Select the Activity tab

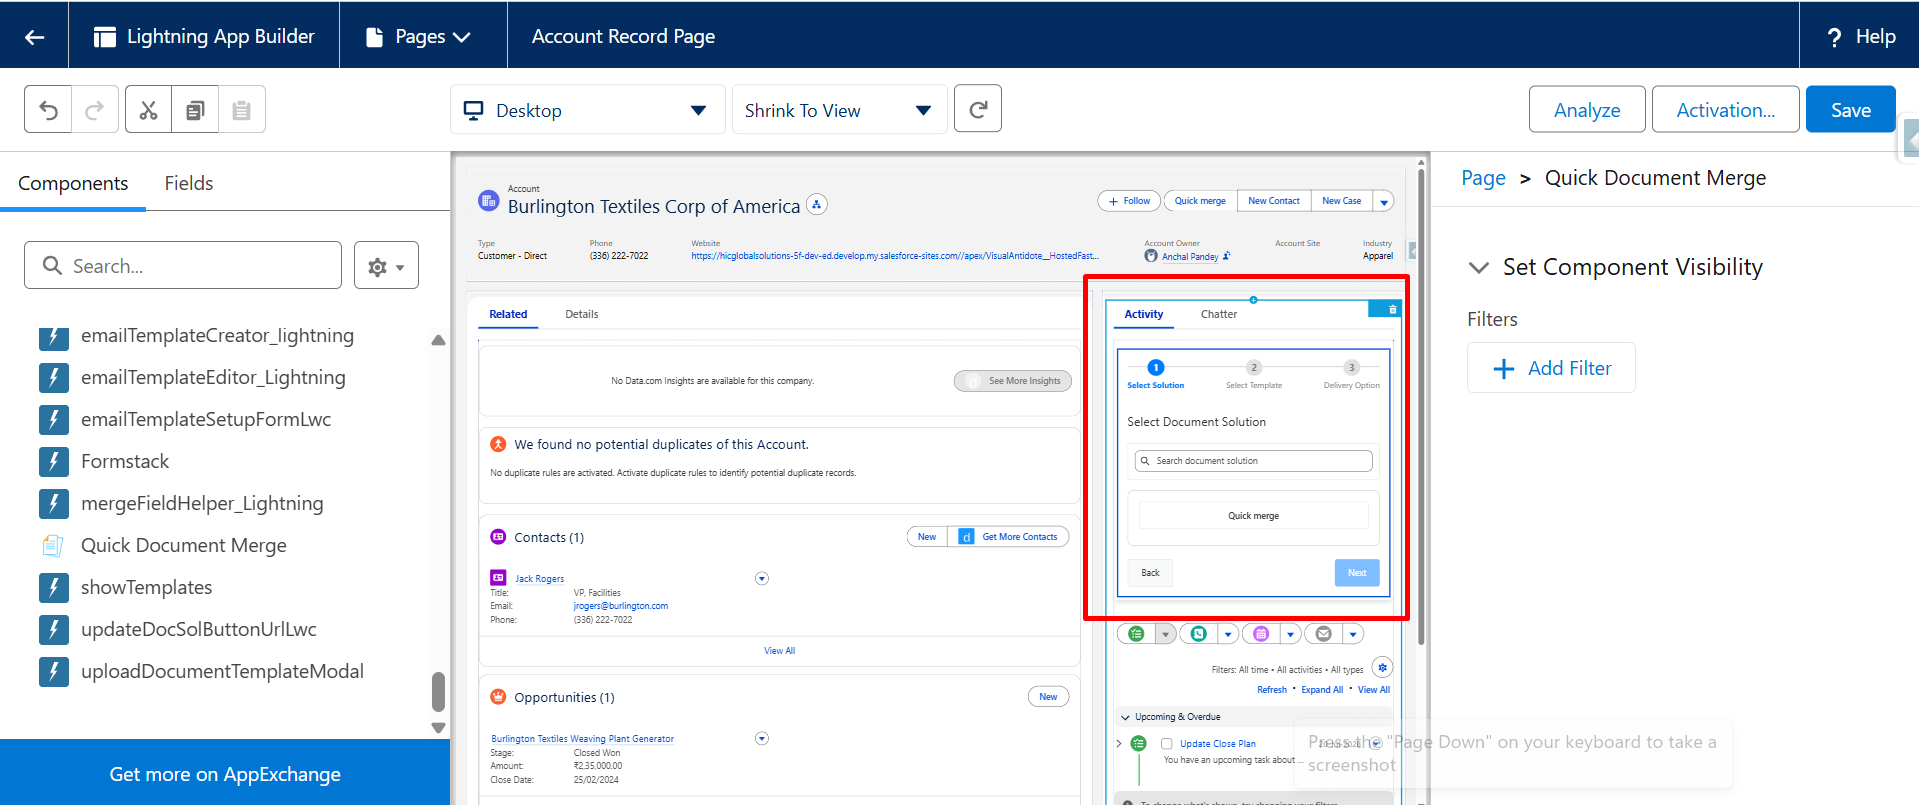coord(1144,314)
